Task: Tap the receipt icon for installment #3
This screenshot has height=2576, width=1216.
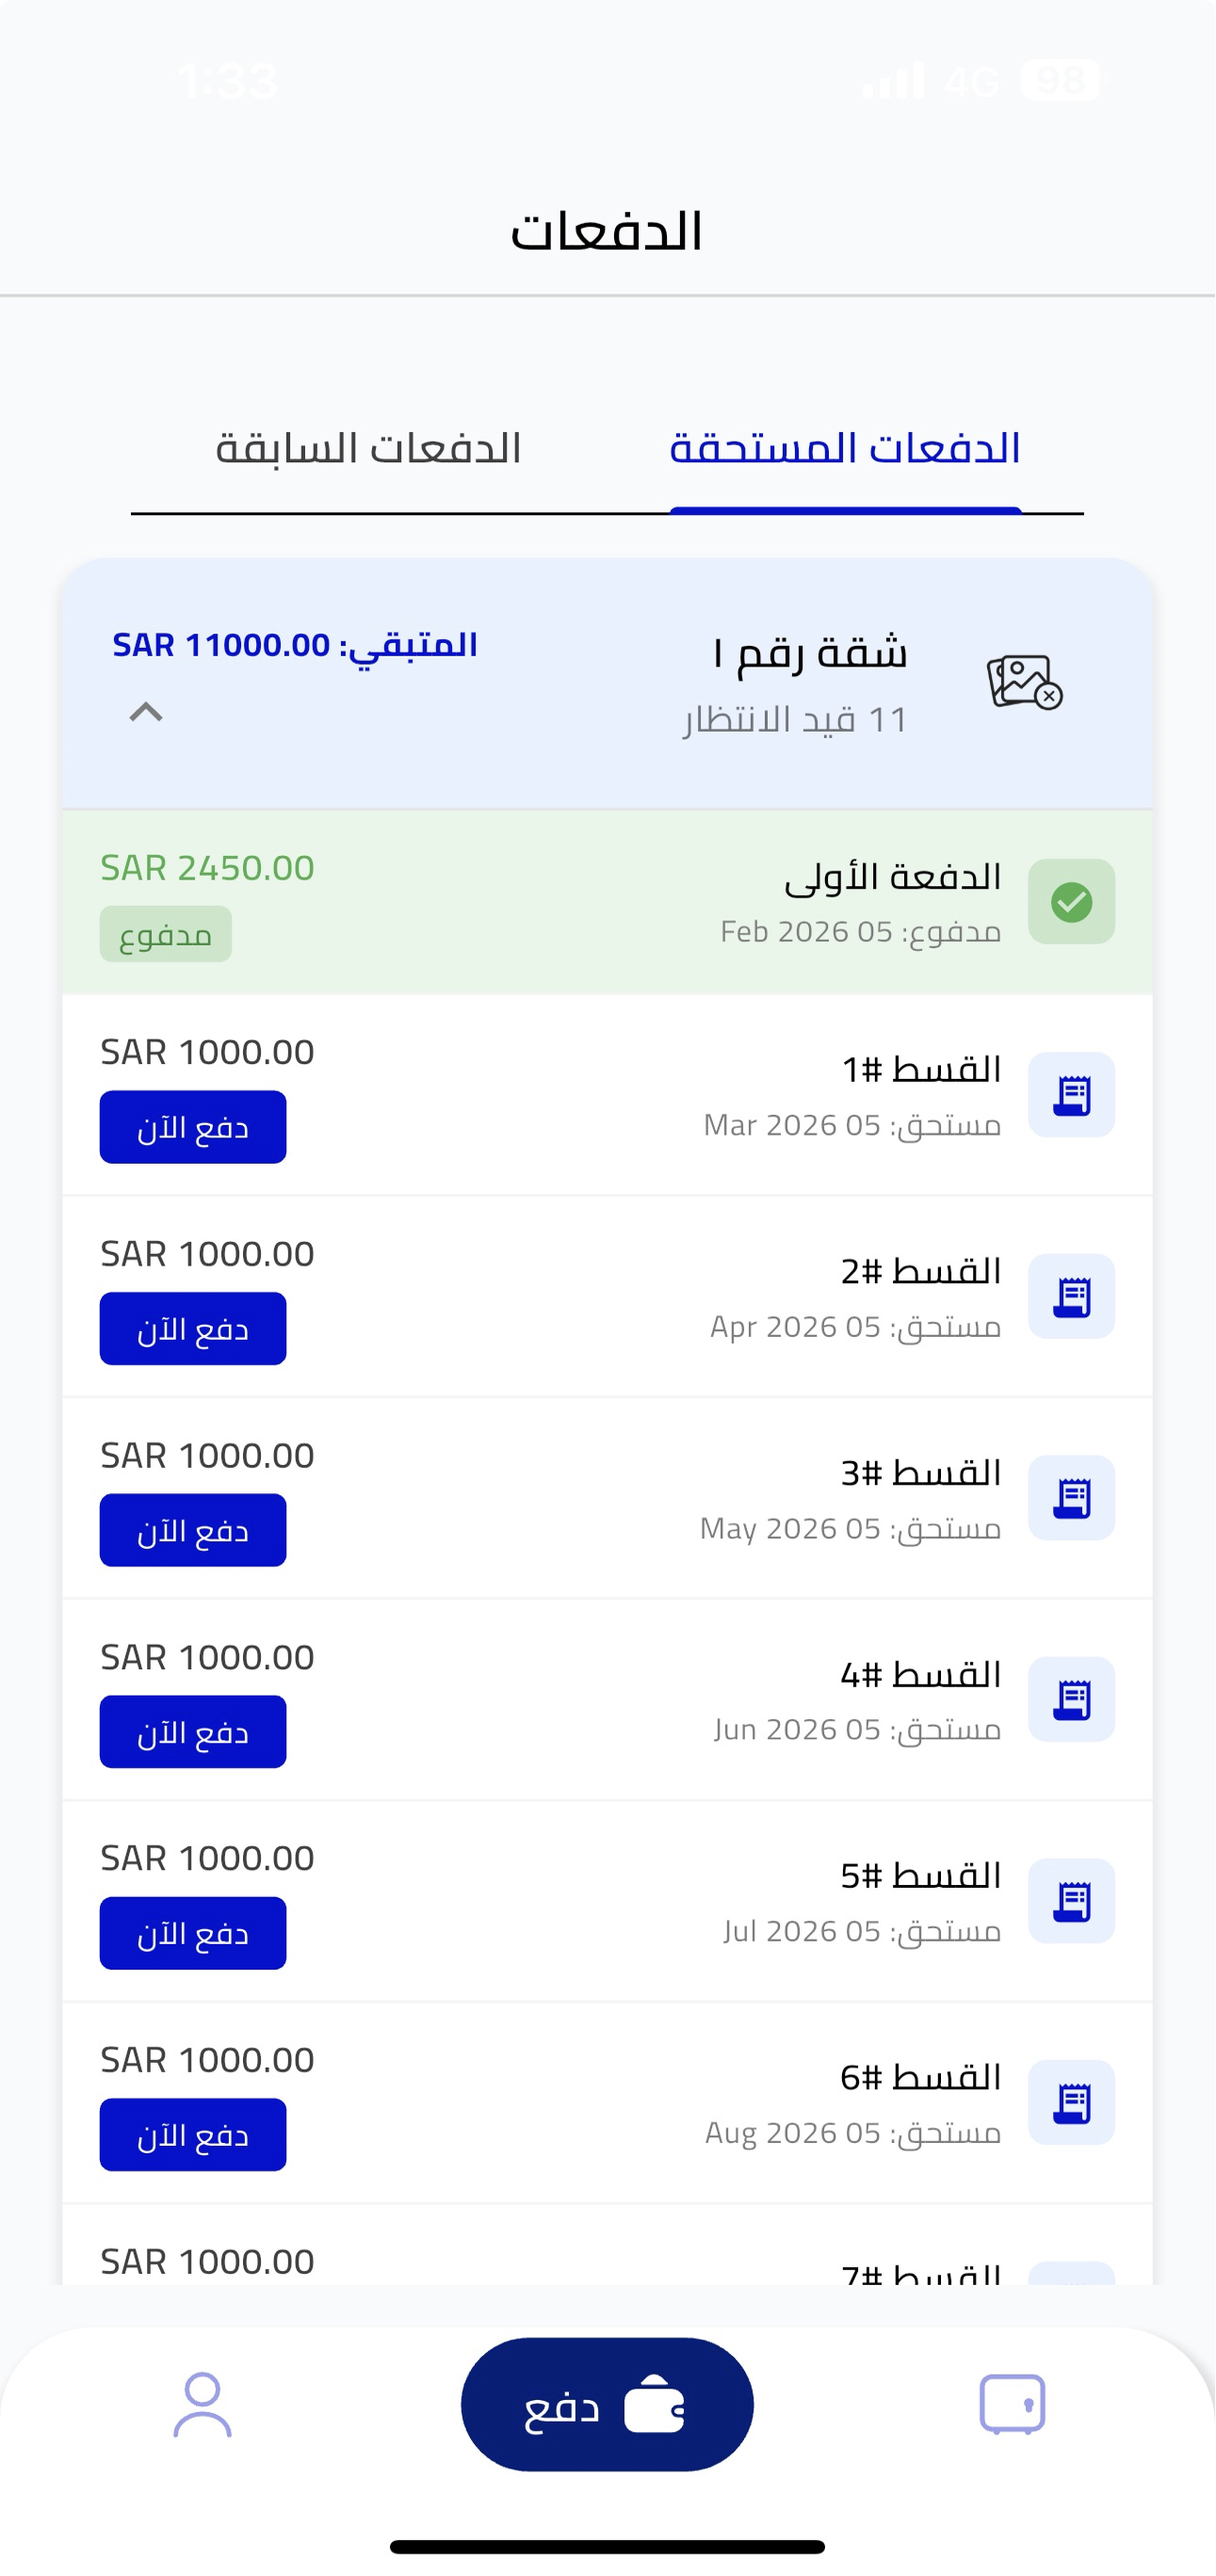Action: 1071,1498
